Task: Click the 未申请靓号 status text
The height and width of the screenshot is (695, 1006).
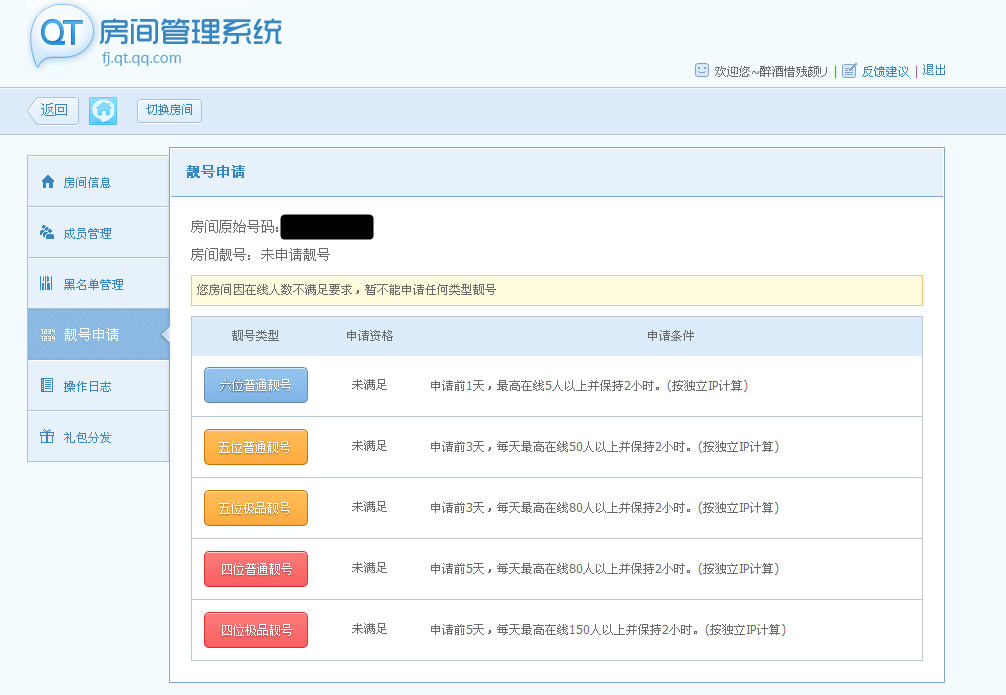Action: [x=295, y=255]
